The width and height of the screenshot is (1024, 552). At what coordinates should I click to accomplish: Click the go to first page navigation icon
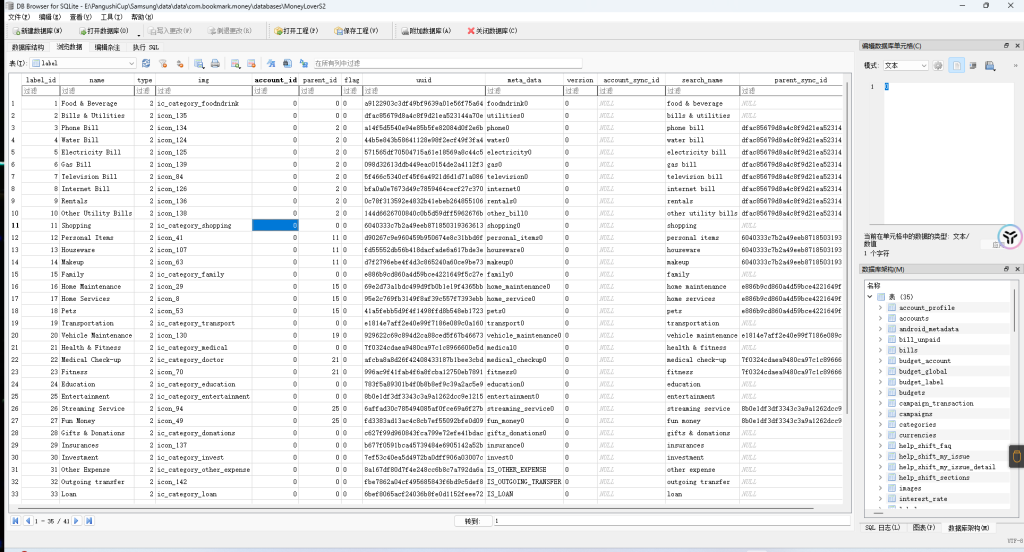pos(15,521)
